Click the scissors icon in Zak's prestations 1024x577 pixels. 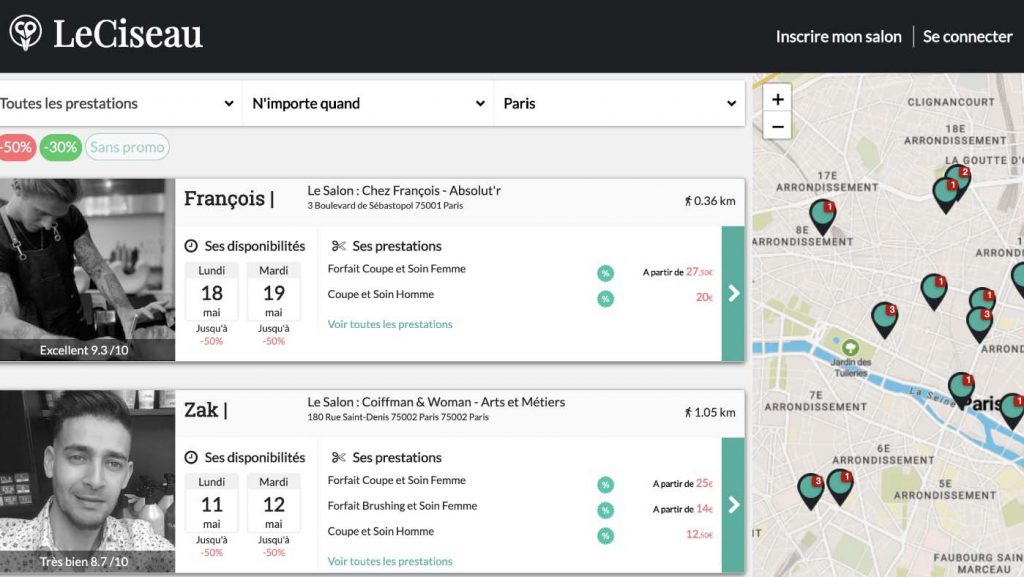338,458
